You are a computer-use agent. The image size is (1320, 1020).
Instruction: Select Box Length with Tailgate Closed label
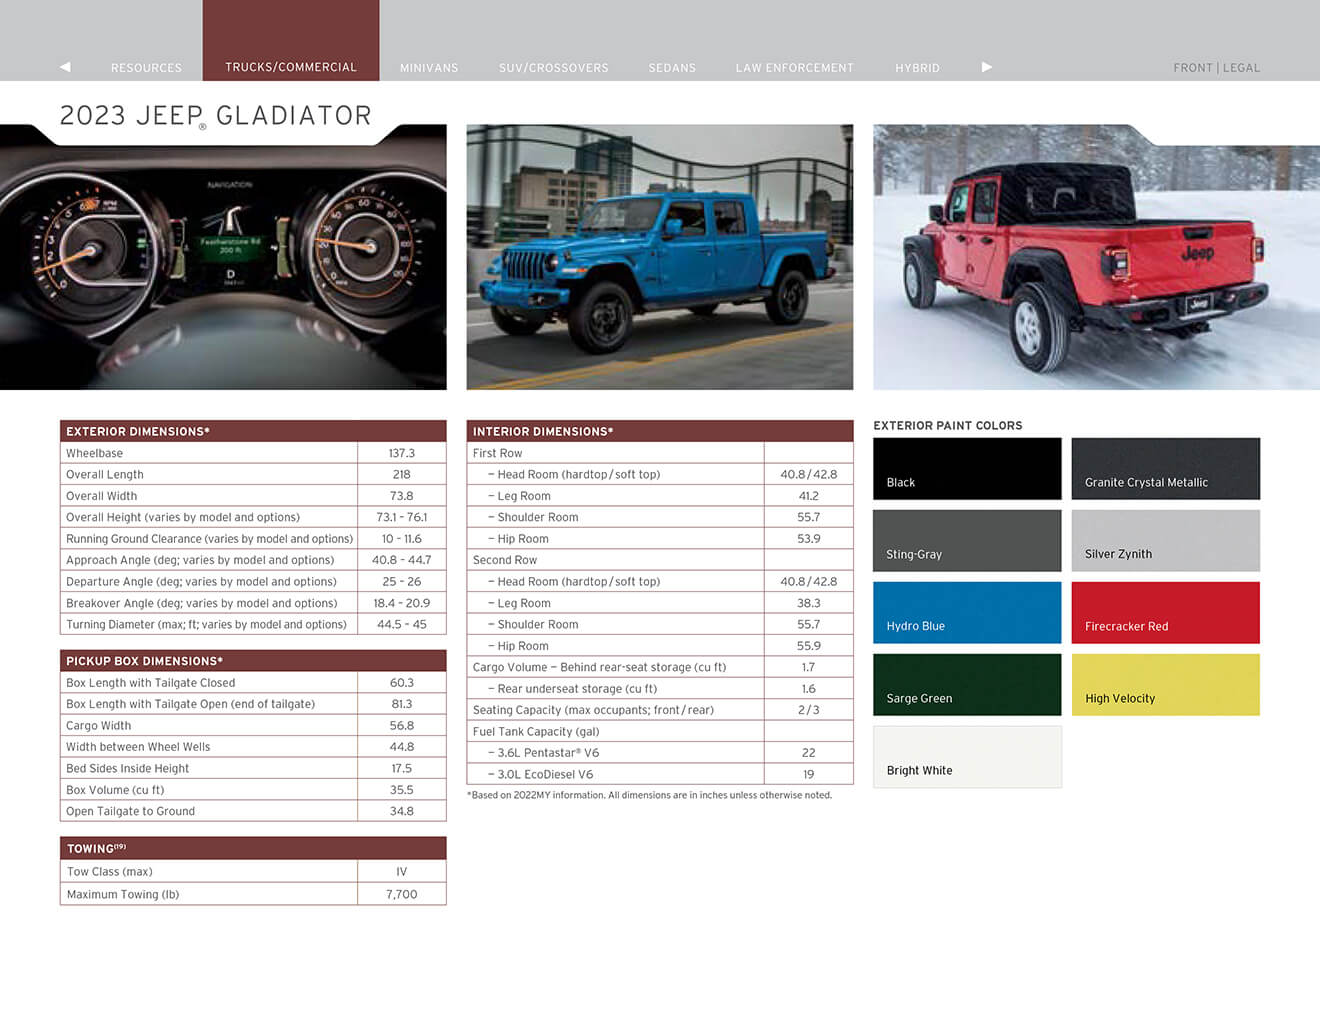click(151, 683)
